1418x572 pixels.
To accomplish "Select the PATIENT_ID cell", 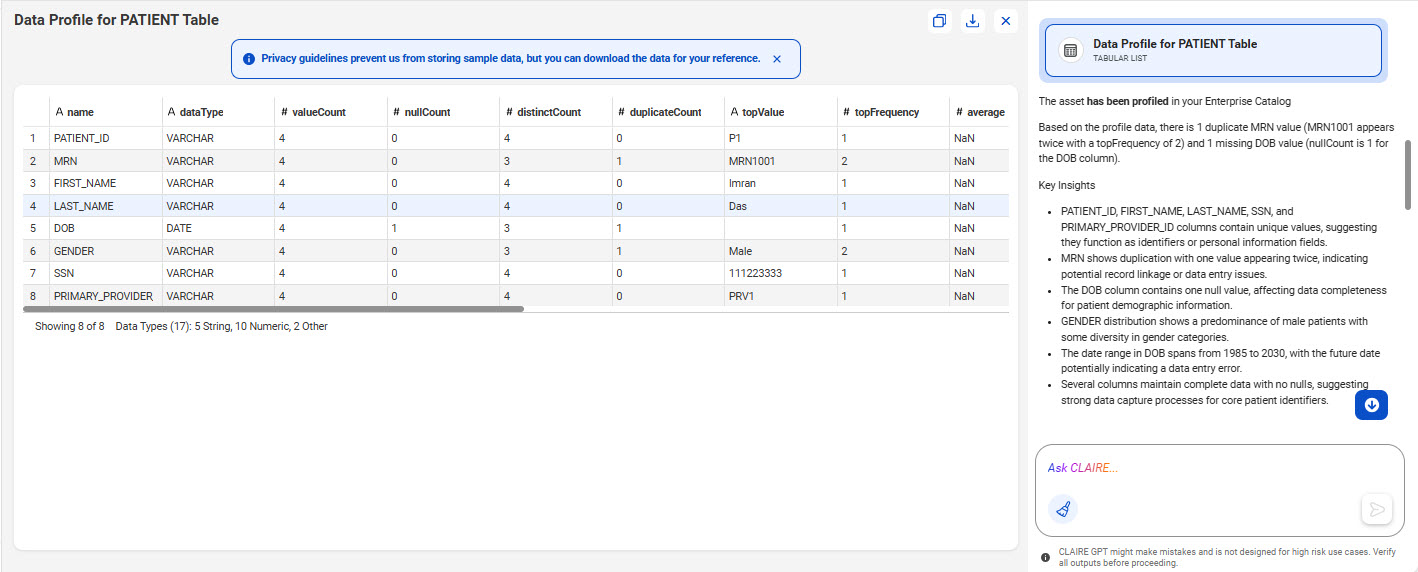I will tap(105, 138).
